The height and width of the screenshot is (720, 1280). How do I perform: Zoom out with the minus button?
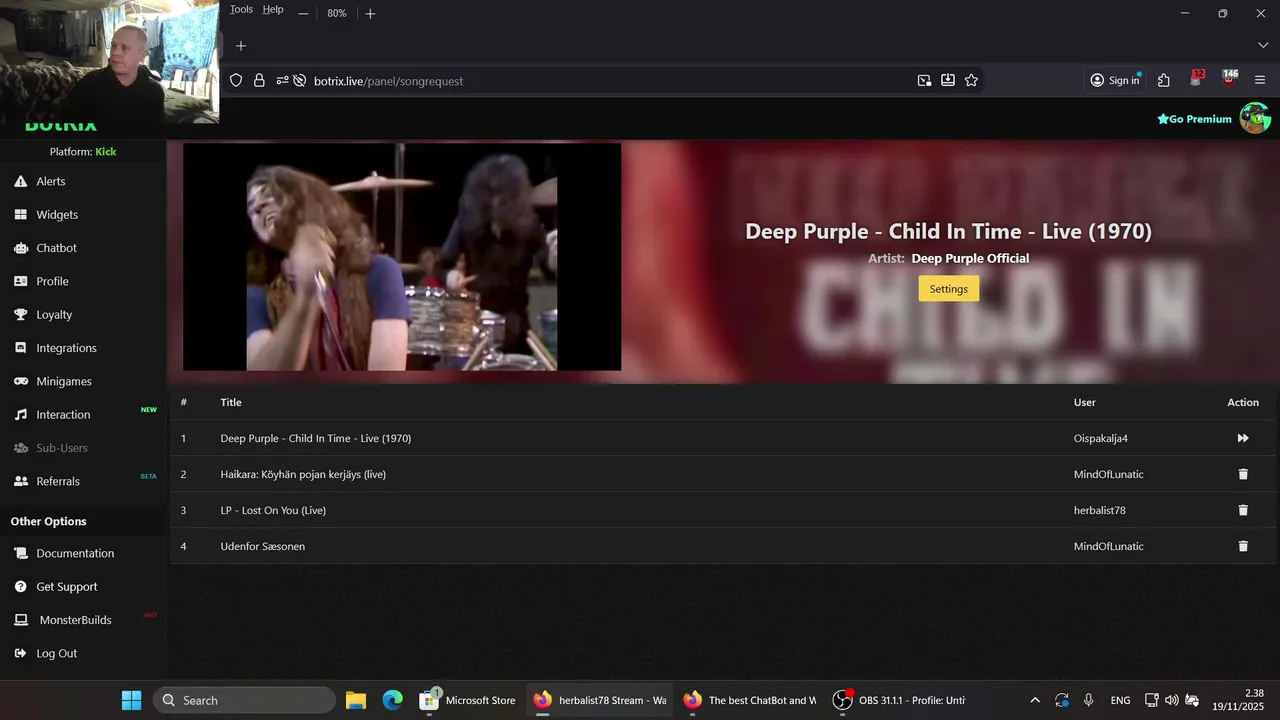tap(303, 14)
